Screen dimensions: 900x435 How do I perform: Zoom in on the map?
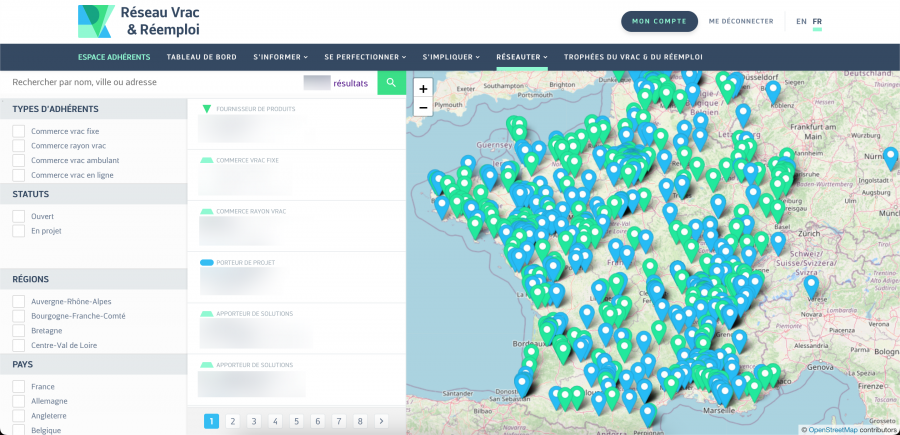(x=423, y=89)
